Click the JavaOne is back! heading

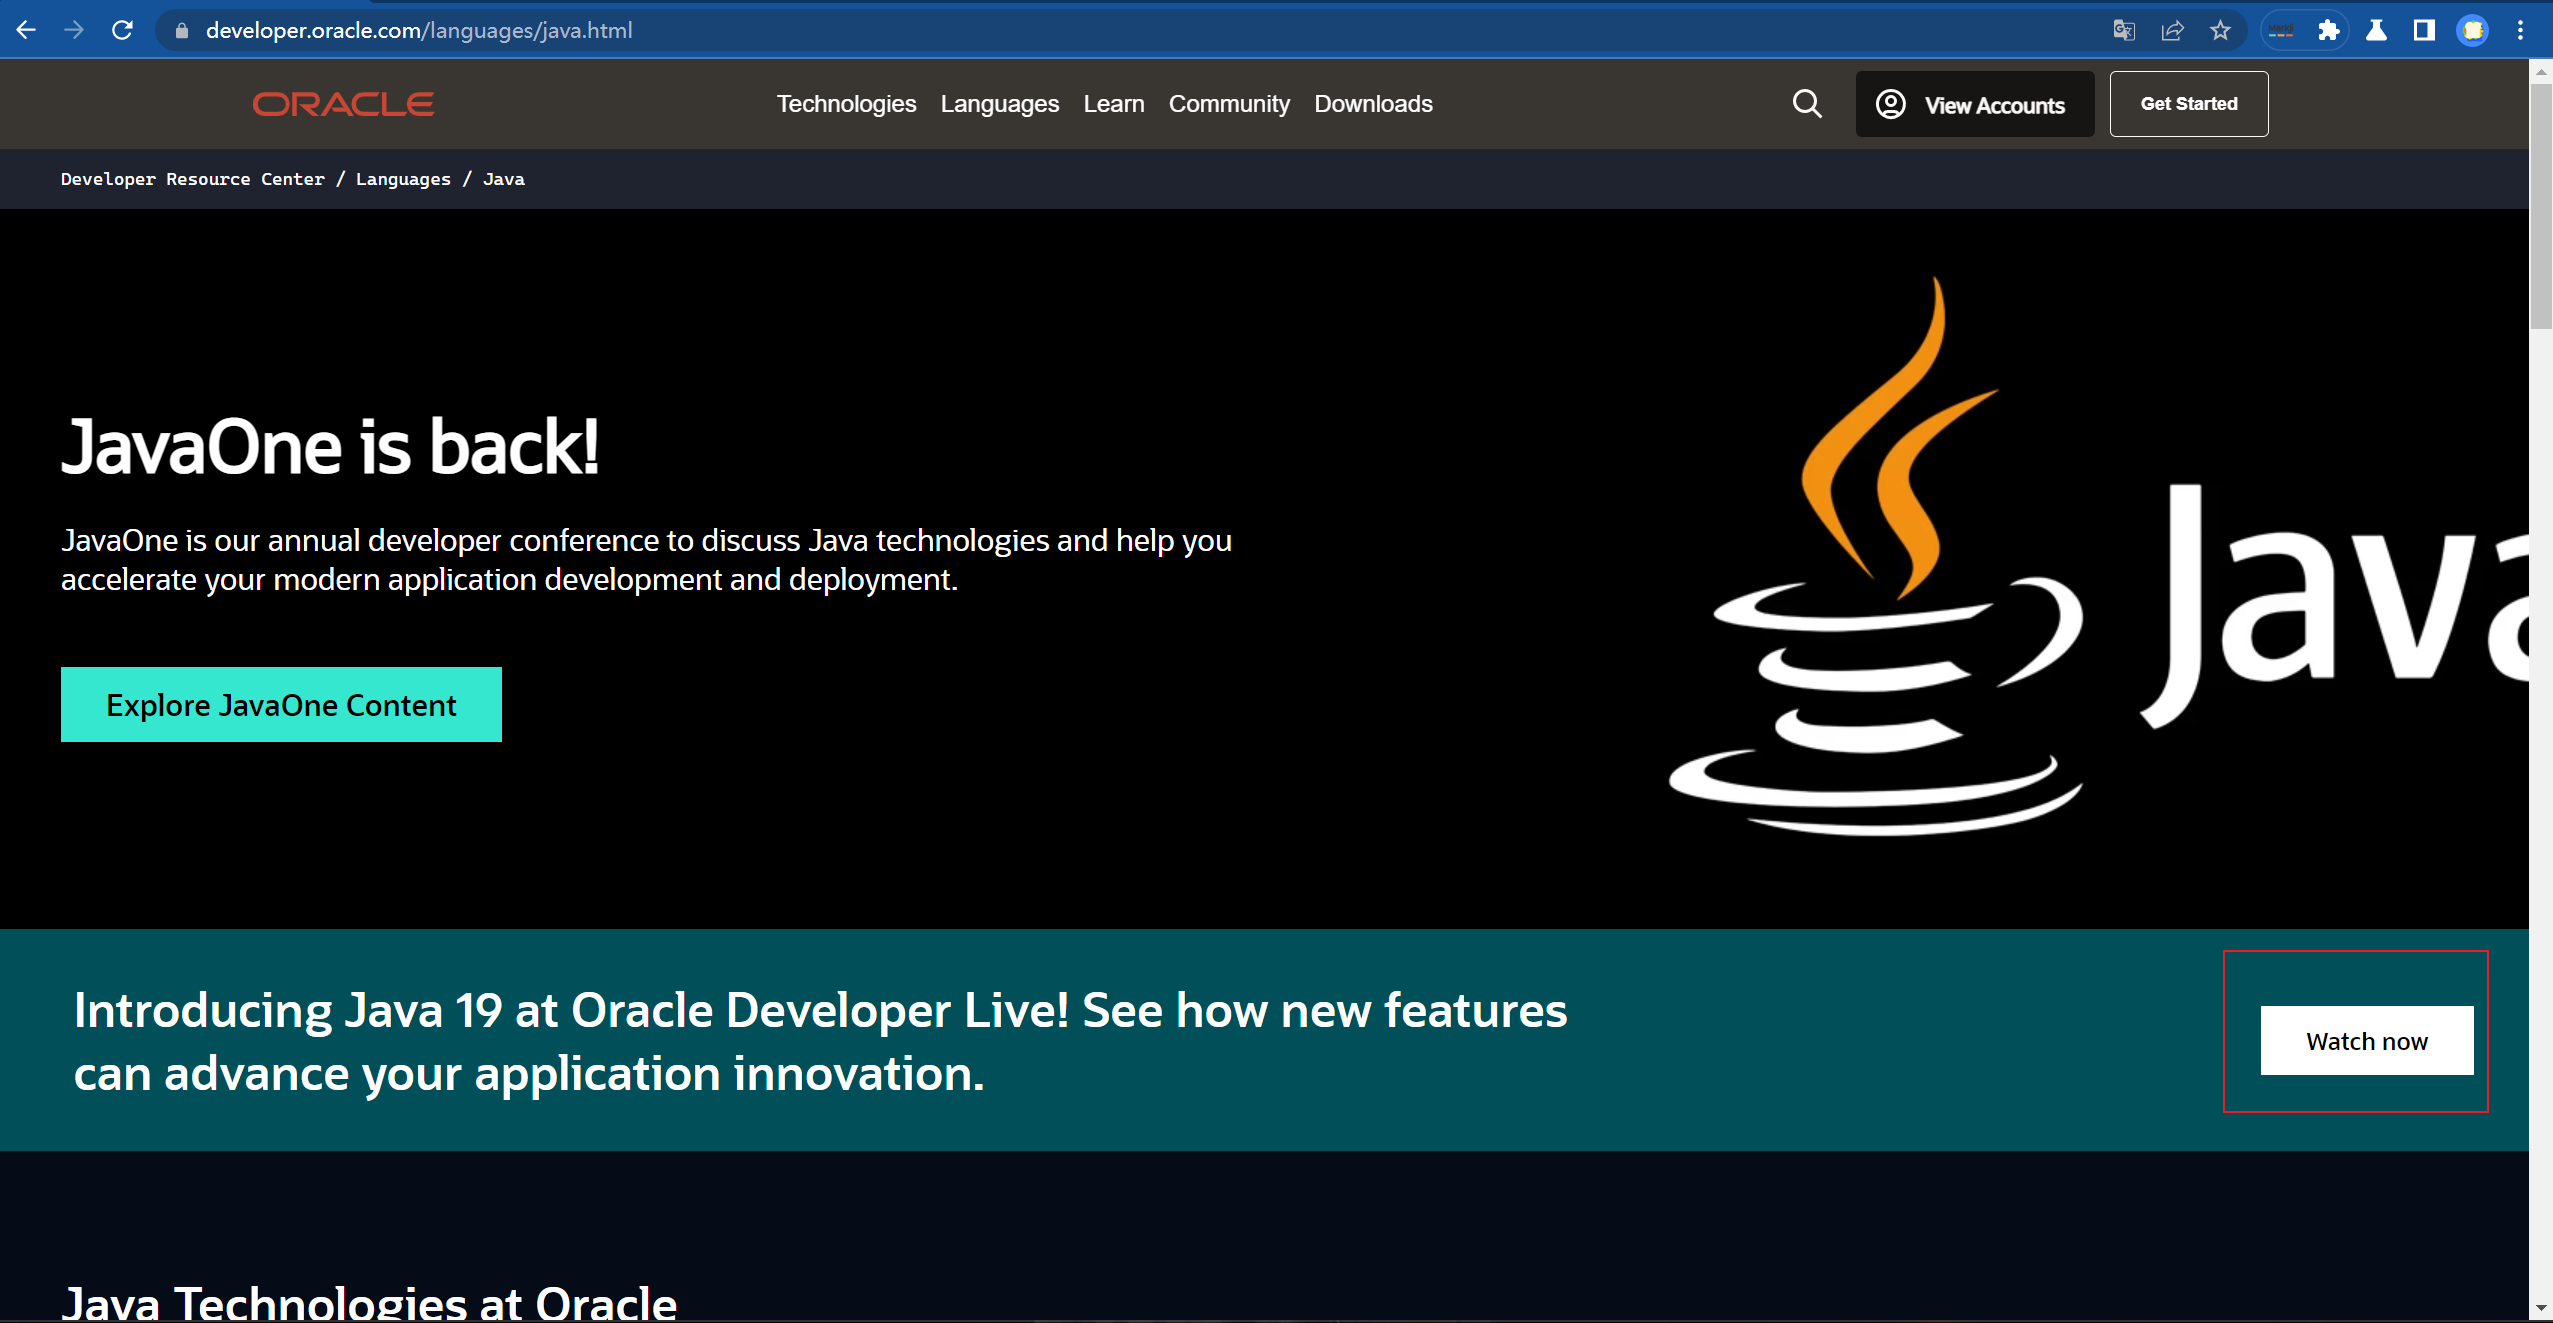click(330, 447)
